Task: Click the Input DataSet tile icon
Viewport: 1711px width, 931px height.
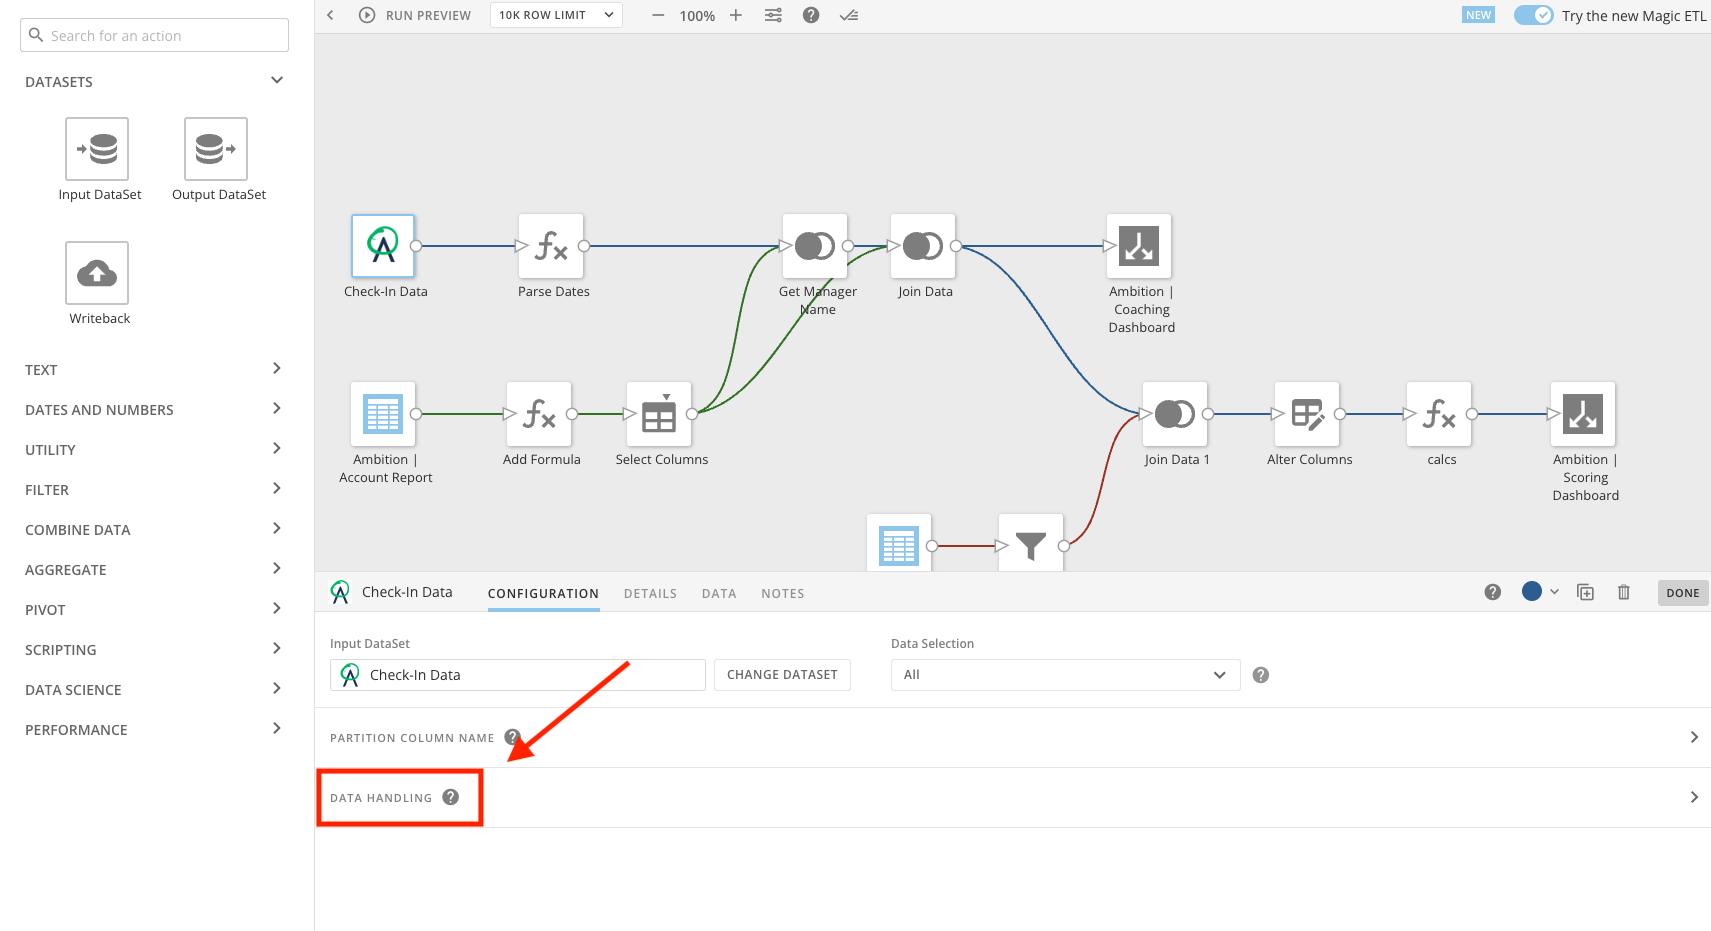Action: [97, 149]
